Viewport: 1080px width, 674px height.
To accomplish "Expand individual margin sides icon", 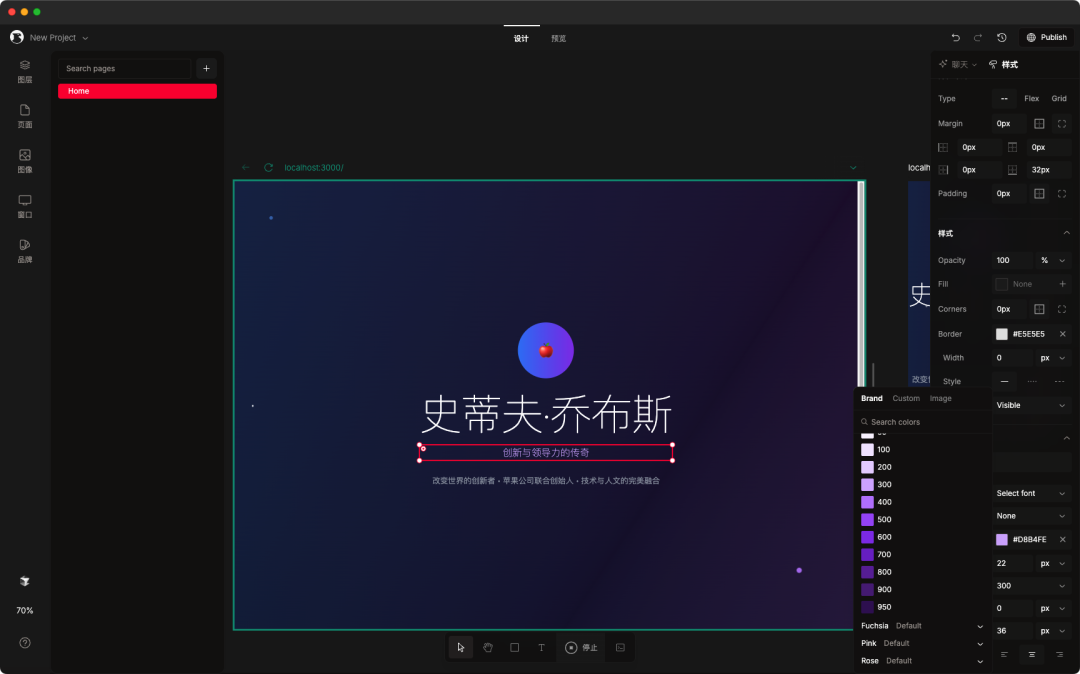I will (x=1062, y=124).
